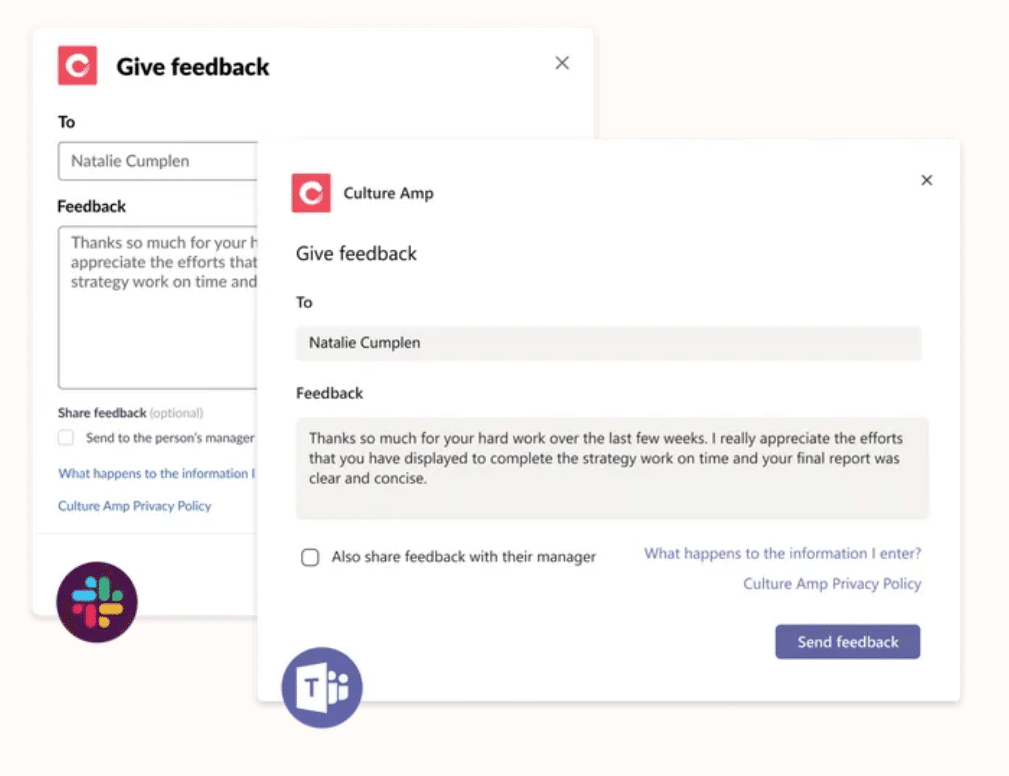
Task: Click the 'Culture Amp' title text
Action: (389, 193)
